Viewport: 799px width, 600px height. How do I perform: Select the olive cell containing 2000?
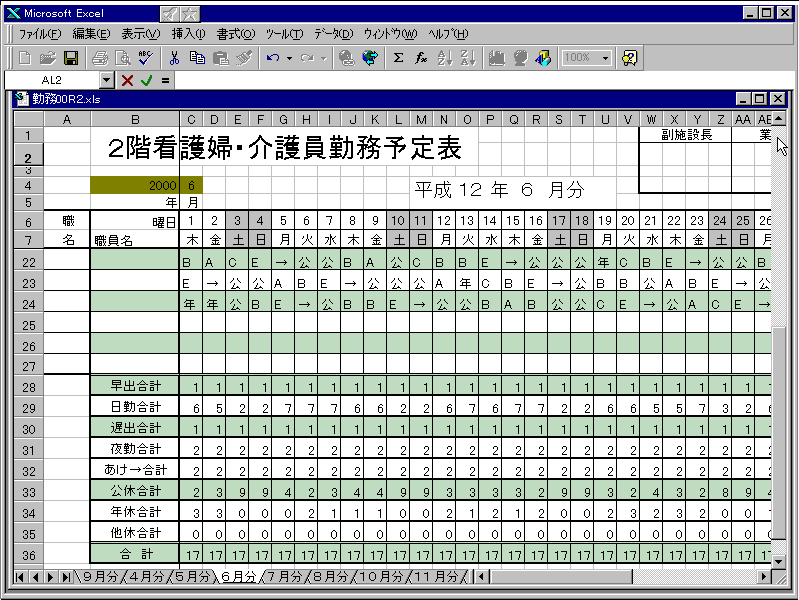pyautogui.click(x=134, y=185)
